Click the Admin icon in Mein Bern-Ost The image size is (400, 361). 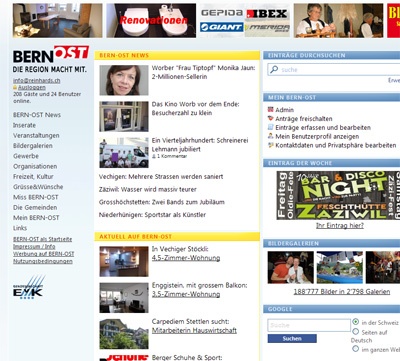tap(271, 109)
